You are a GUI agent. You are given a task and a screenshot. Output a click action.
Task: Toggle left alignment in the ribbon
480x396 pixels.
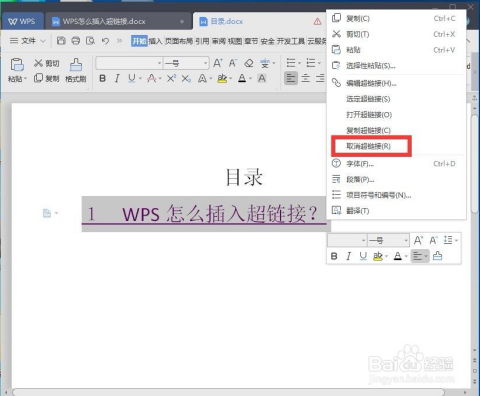291,78
